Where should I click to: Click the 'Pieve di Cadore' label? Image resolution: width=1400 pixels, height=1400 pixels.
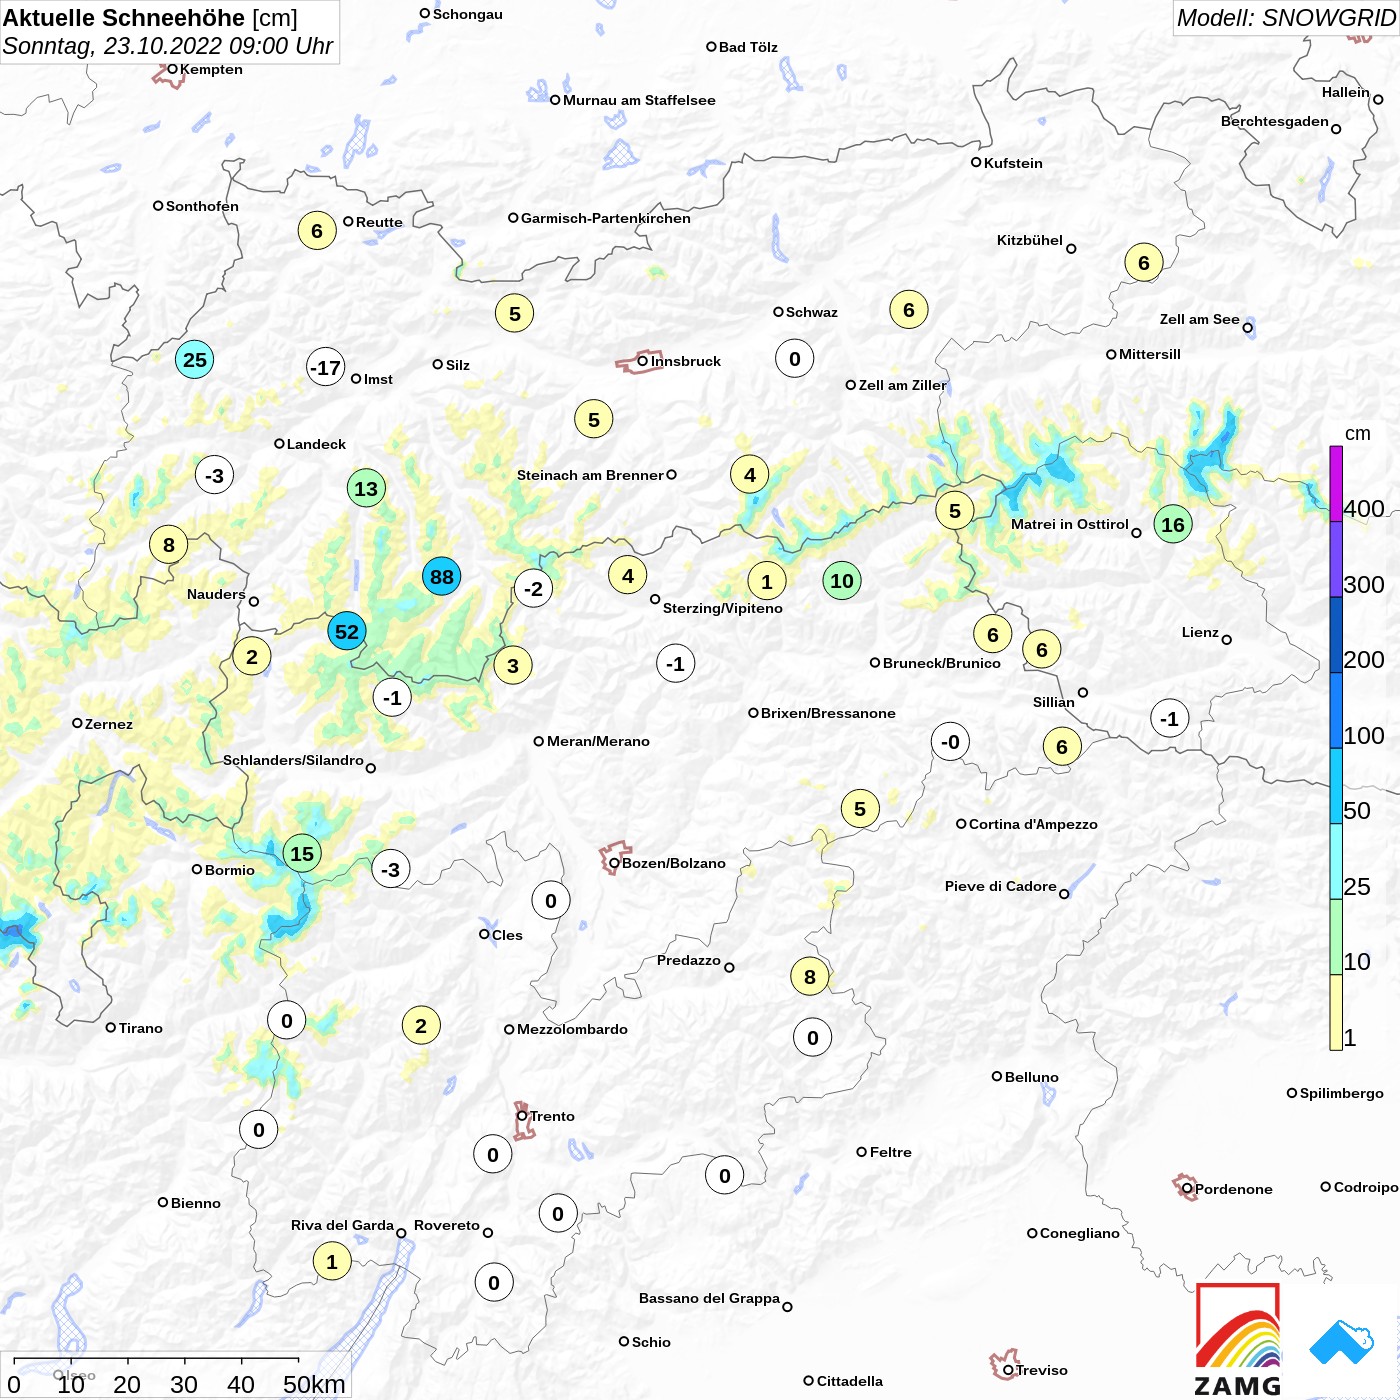(1001, 886)
